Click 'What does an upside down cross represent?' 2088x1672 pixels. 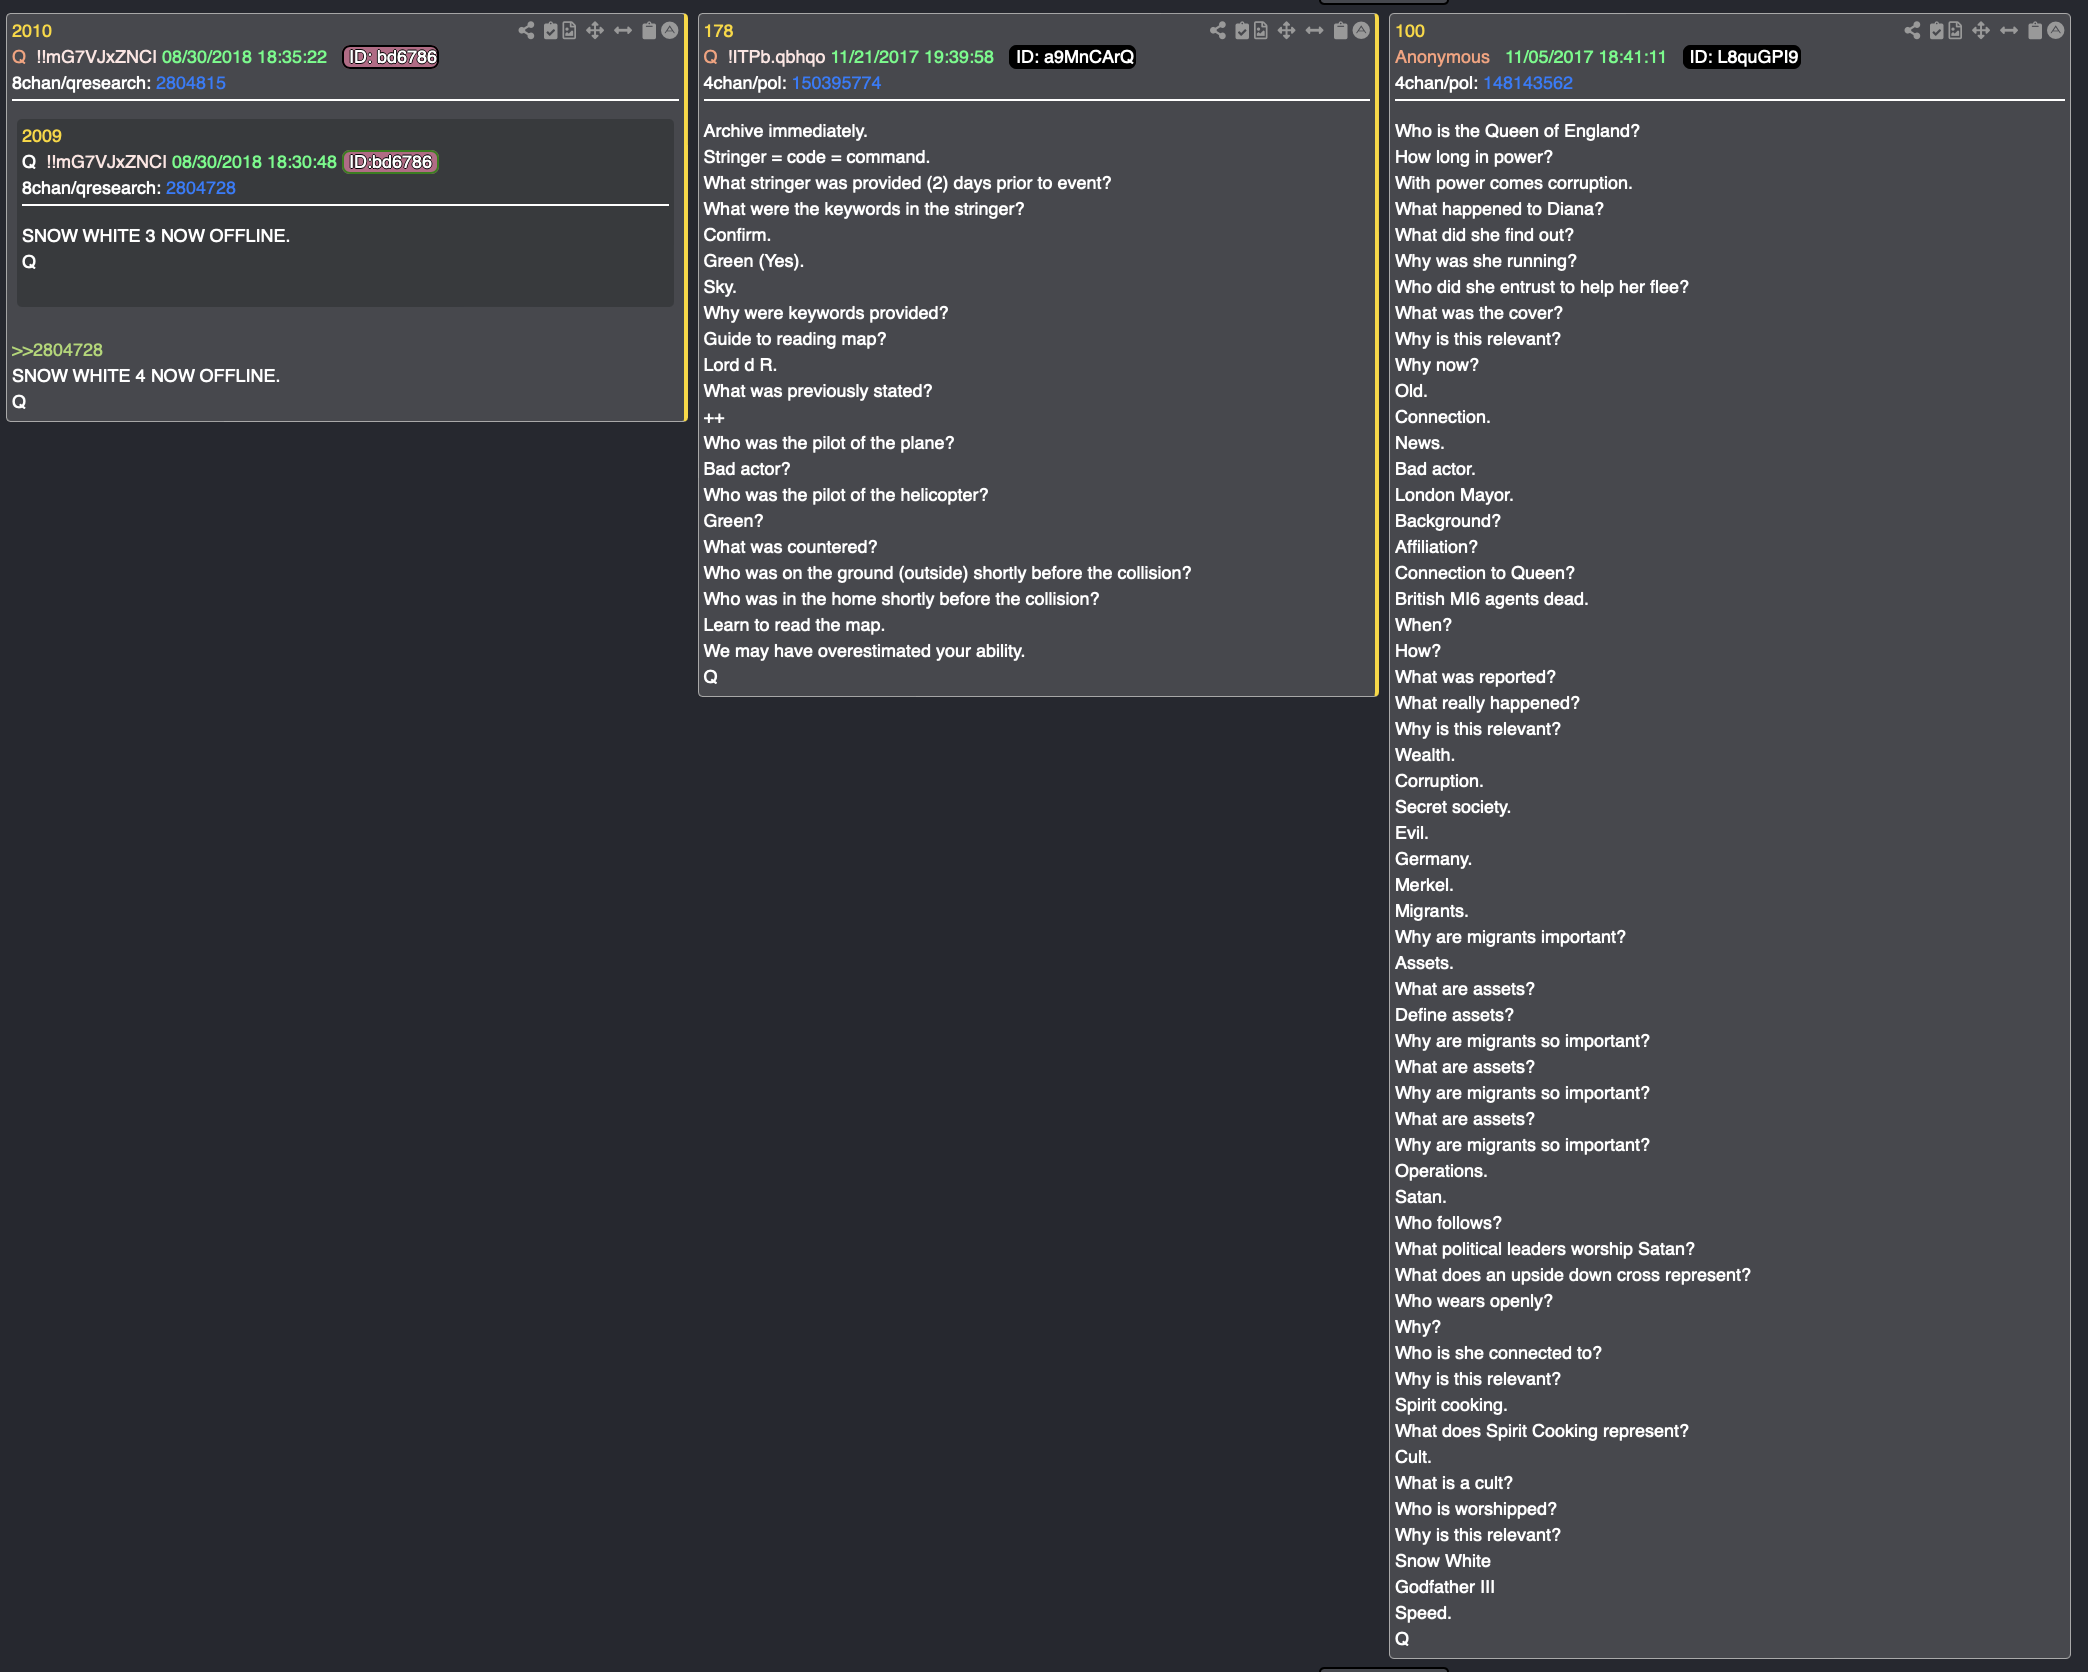pyautogui.click(x=1573, y=1275)
